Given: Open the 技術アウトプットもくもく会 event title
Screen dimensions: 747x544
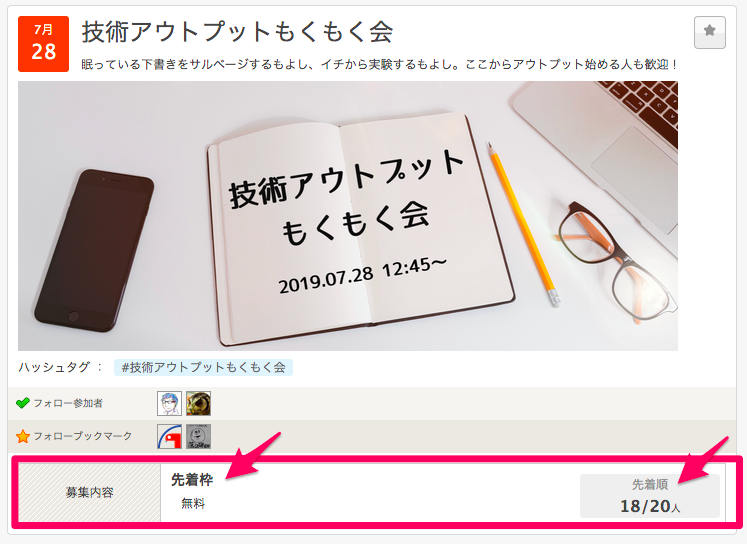Looking at the screenshot, I should click(x=237, y=32).
